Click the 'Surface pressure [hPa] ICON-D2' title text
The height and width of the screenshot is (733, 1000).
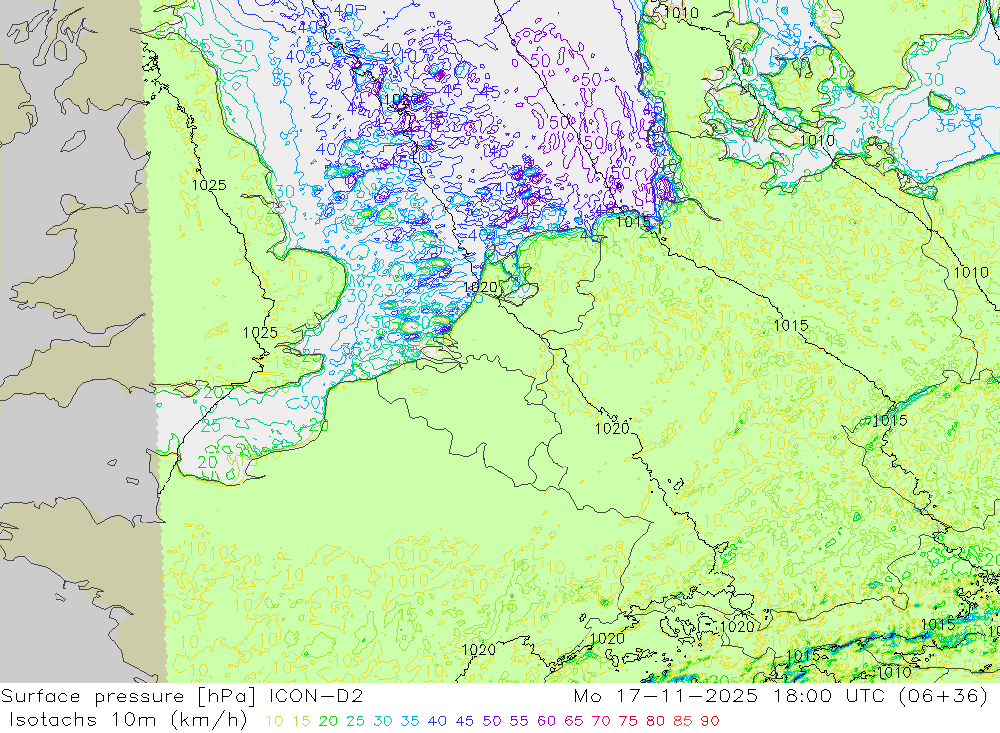[182, 696]
